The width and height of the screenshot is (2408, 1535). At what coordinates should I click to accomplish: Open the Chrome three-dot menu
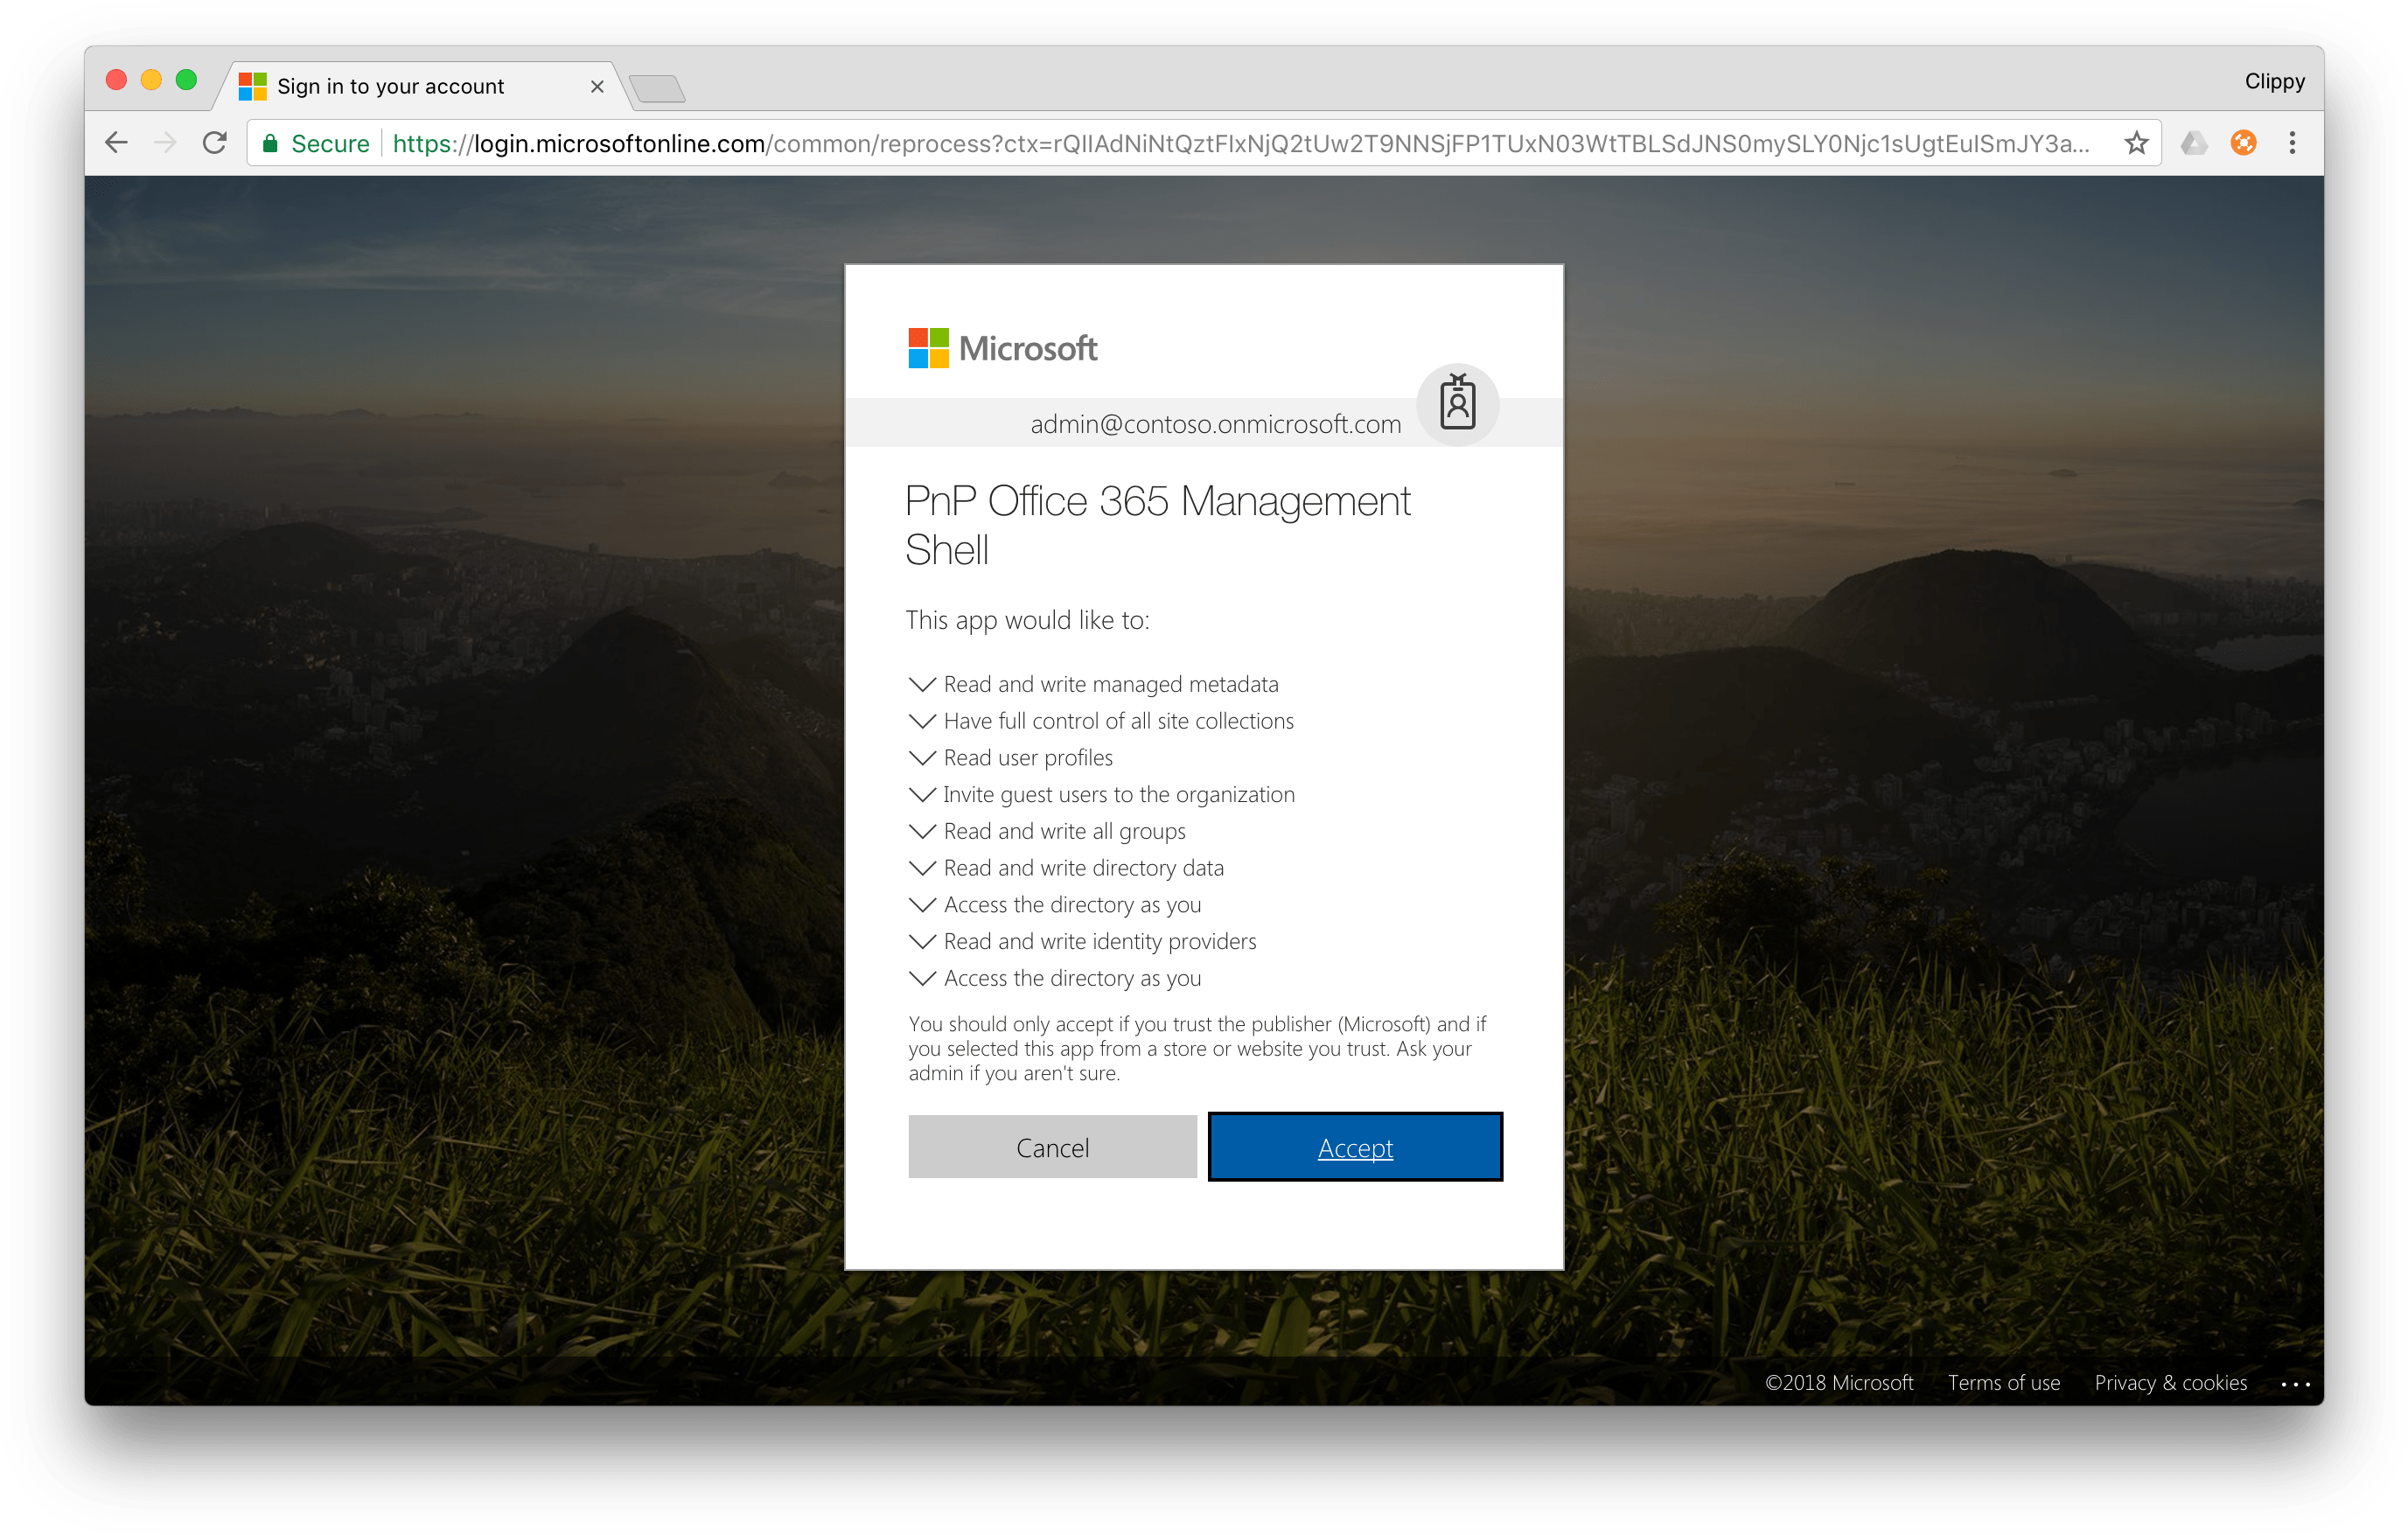point(2293,142)
